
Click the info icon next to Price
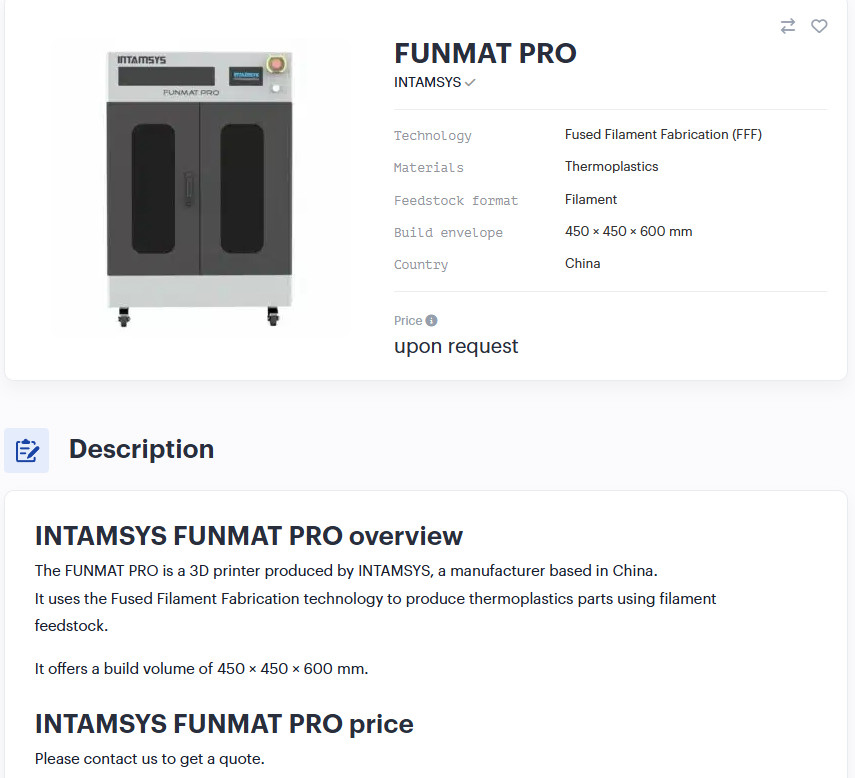point(432,320)
